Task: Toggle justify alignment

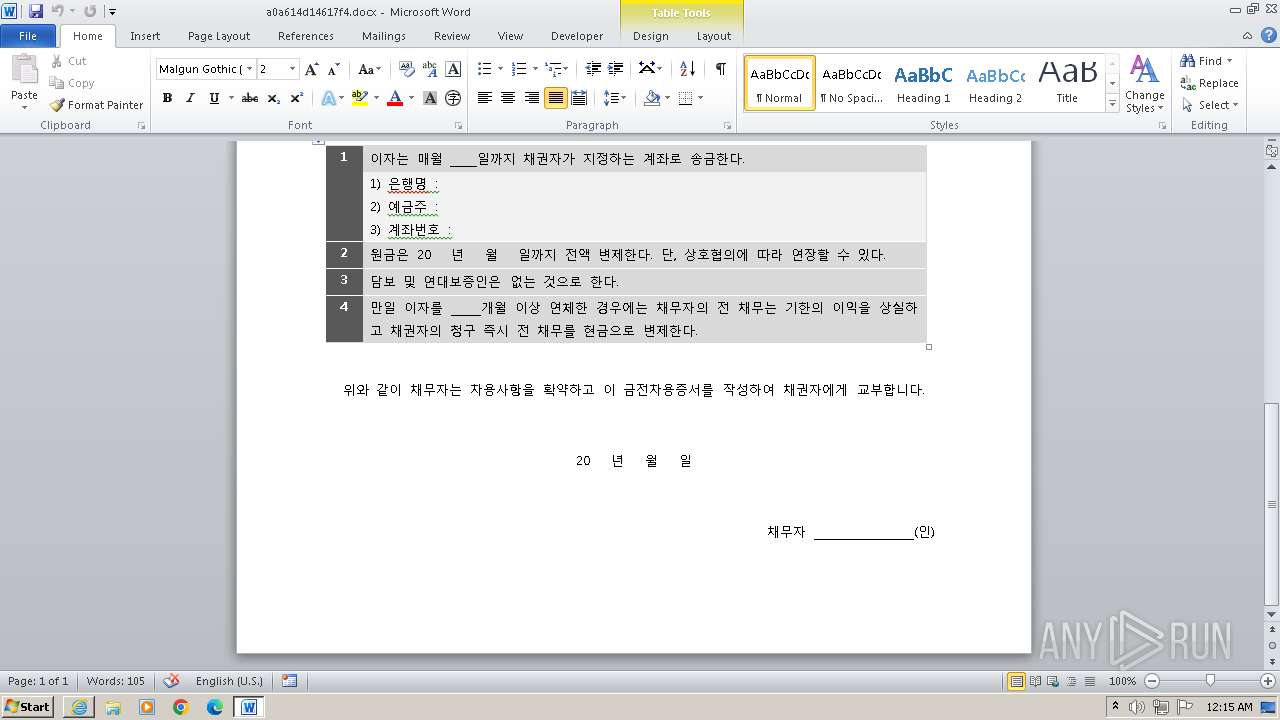Action: click(x=555, y=98)
